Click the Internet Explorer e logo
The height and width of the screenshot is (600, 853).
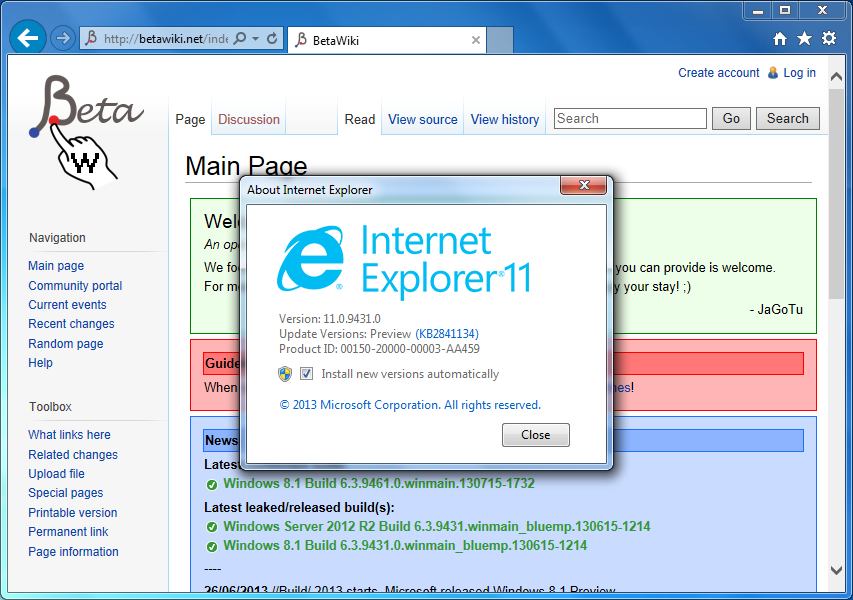click(x=311, y=258)
